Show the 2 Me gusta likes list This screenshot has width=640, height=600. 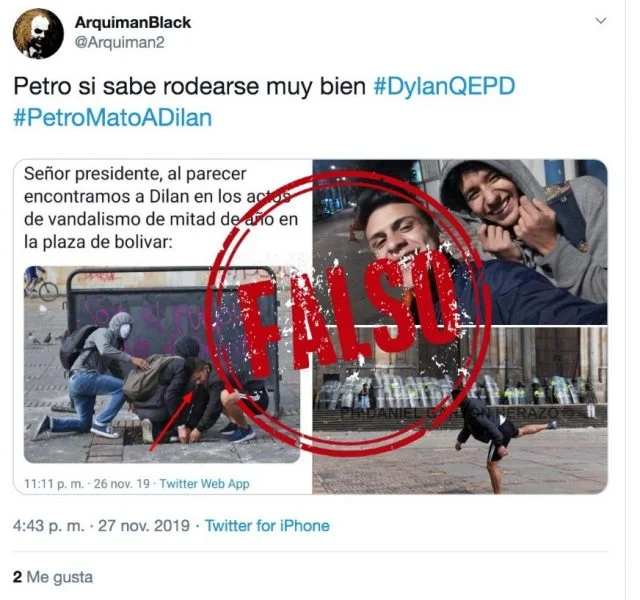click(53, 577)
